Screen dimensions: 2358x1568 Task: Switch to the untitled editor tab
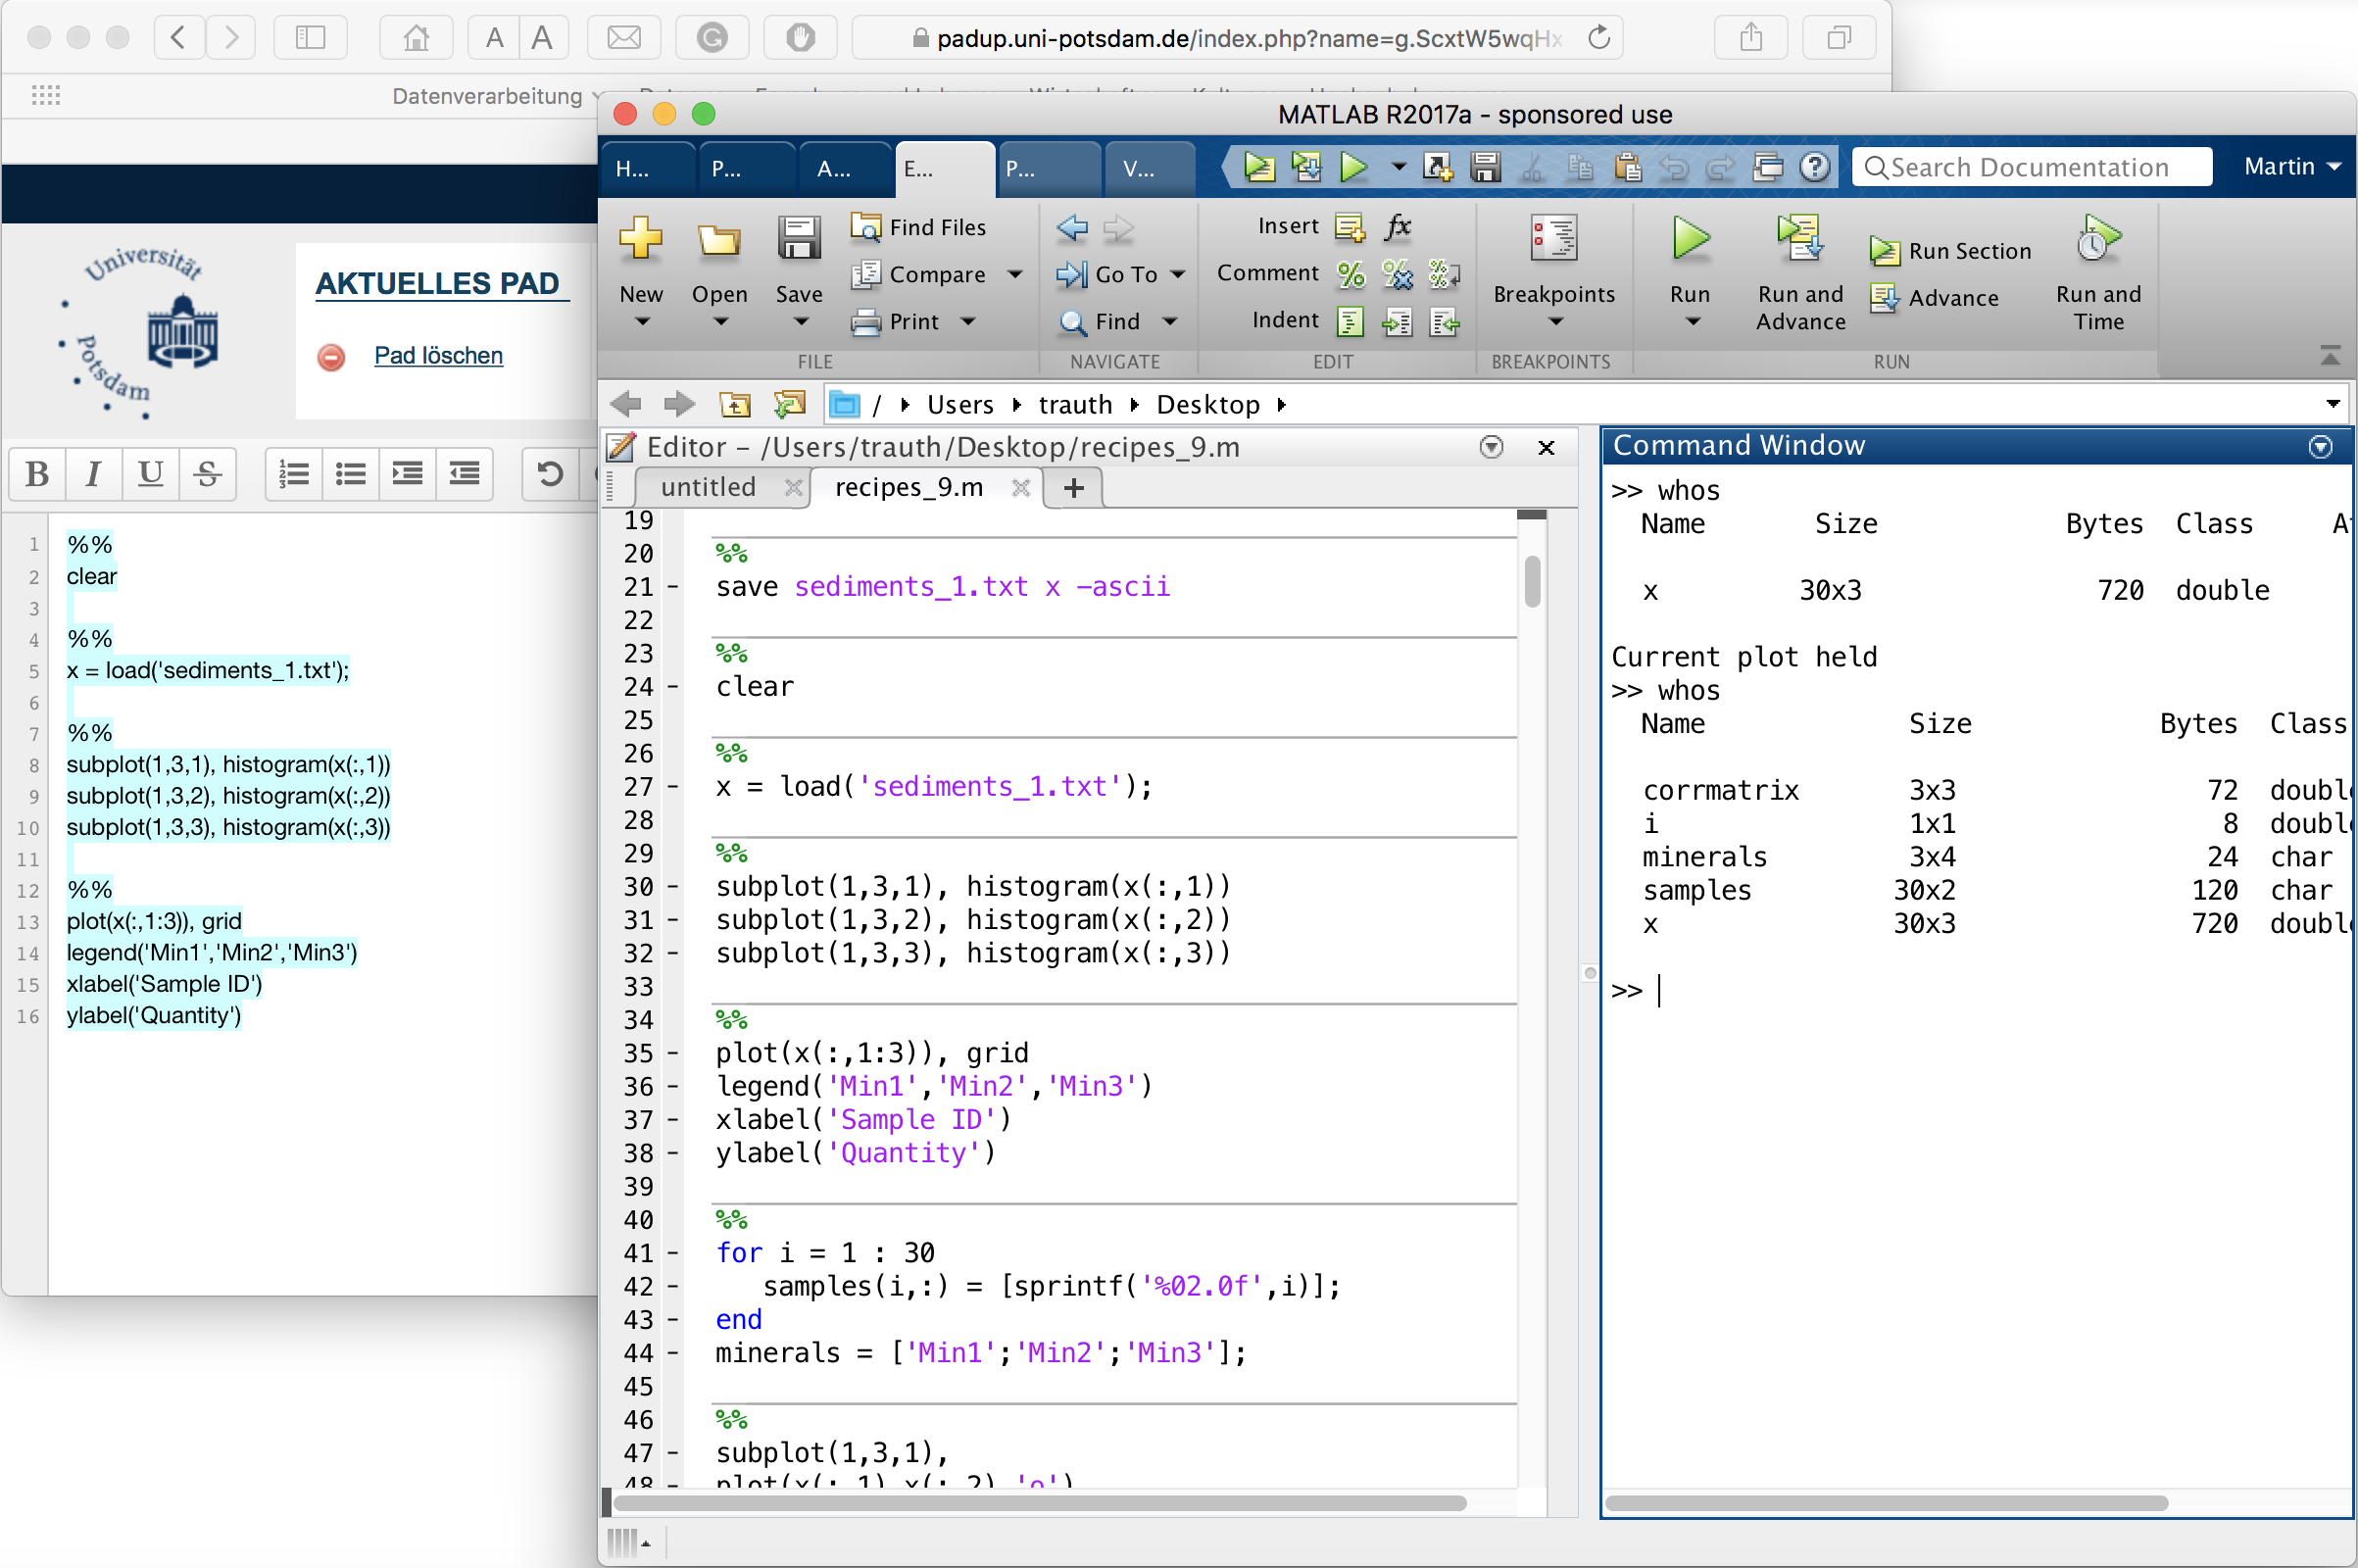(x=707, y=487)
